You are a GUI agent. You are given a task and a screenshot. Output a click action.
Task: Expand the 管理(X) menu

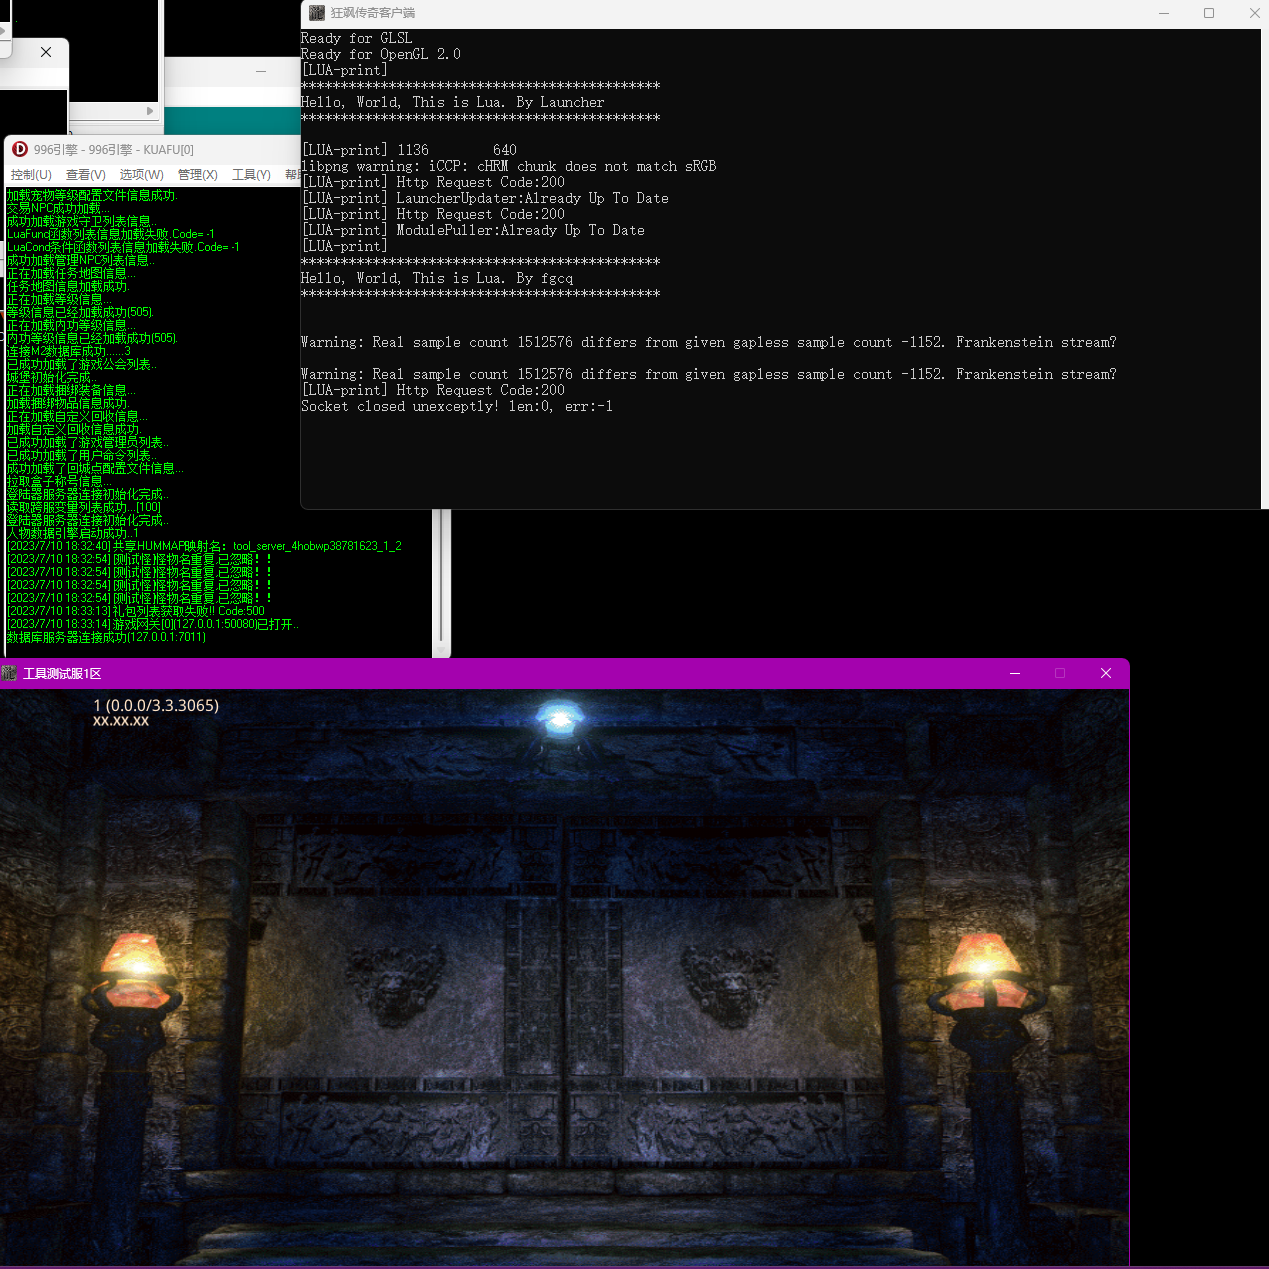tap(197, 175)
